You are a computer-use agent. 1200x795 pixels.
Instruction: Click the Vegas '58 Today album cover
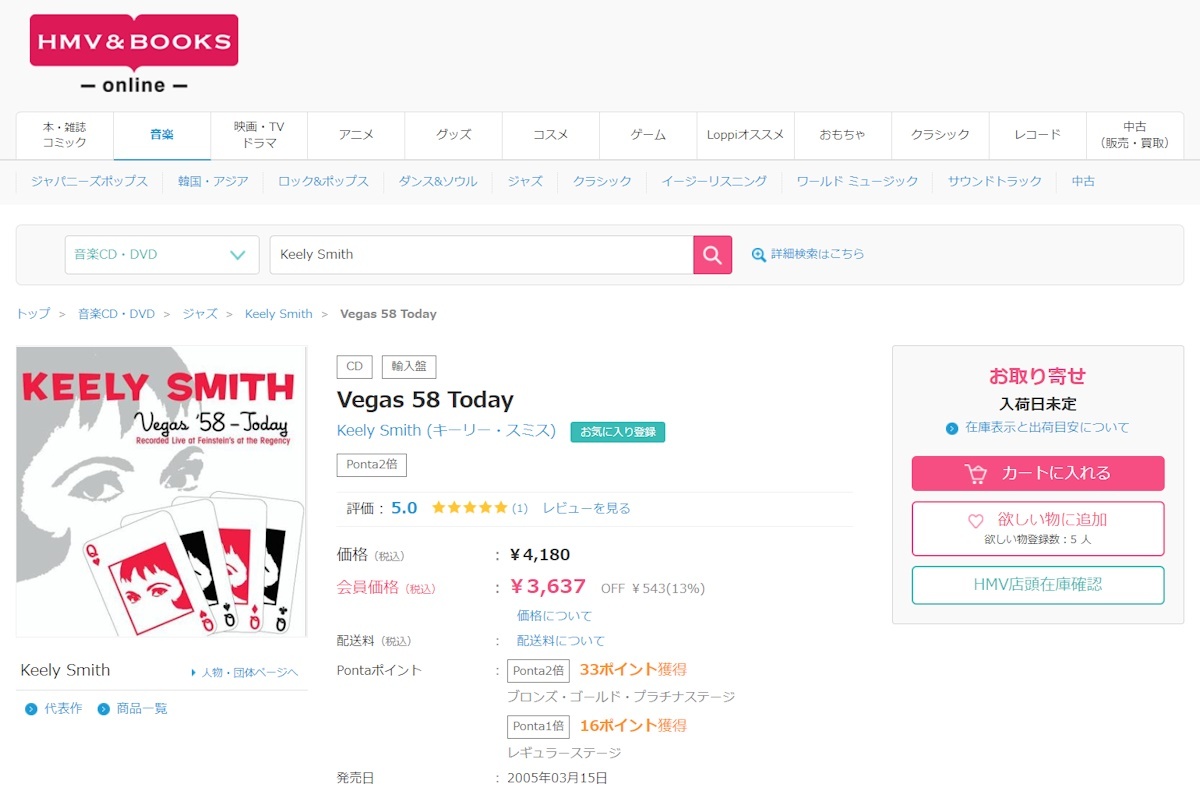pyautogui.click(x=161, y=491)
